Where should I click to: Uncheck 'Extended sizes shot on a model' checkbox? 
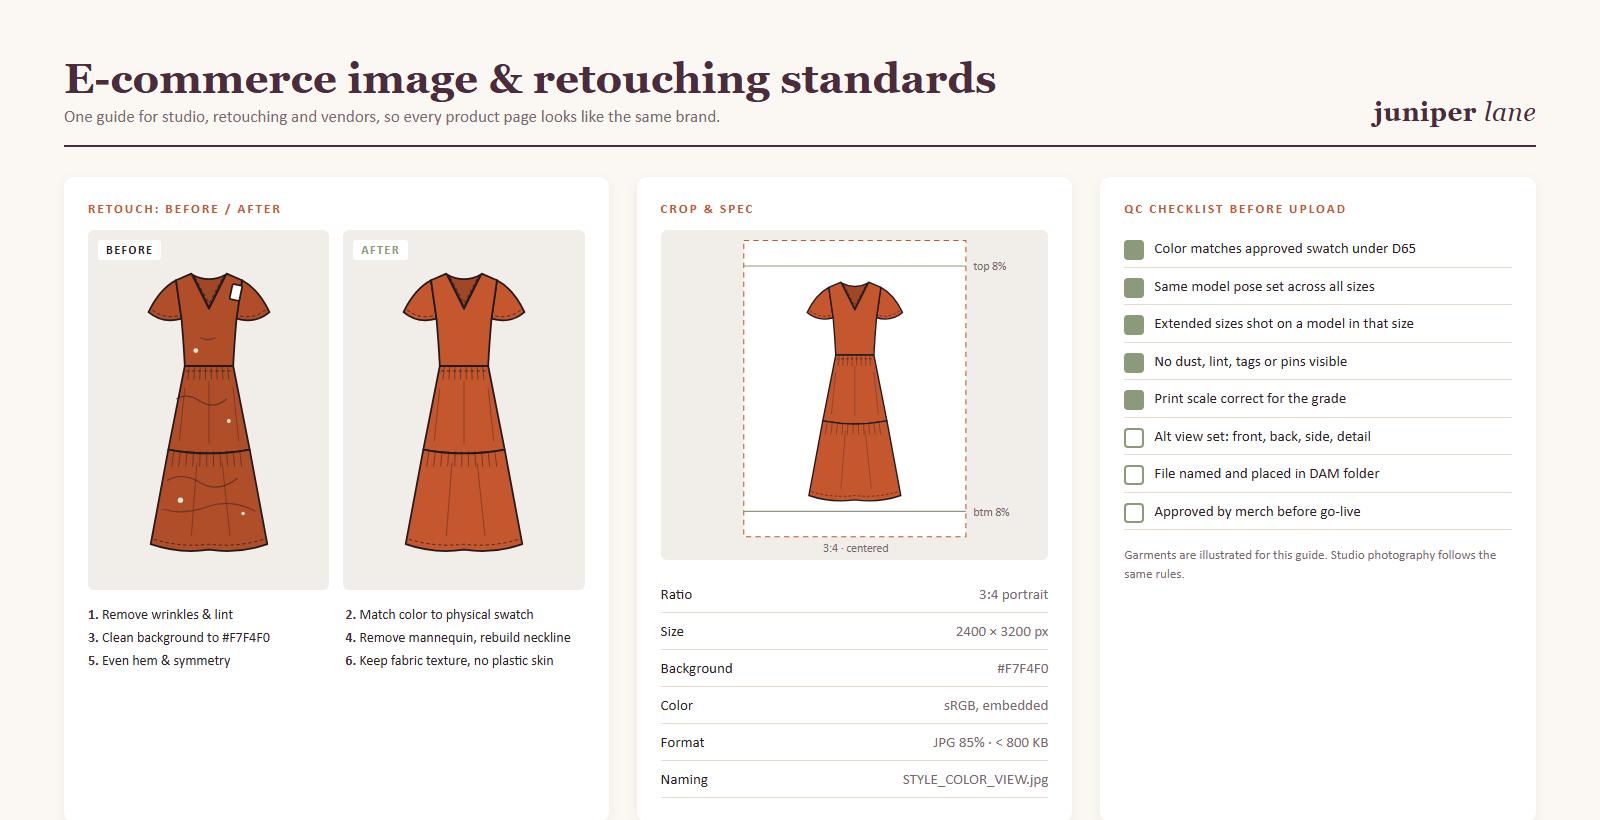click(x=1134, y=324)
